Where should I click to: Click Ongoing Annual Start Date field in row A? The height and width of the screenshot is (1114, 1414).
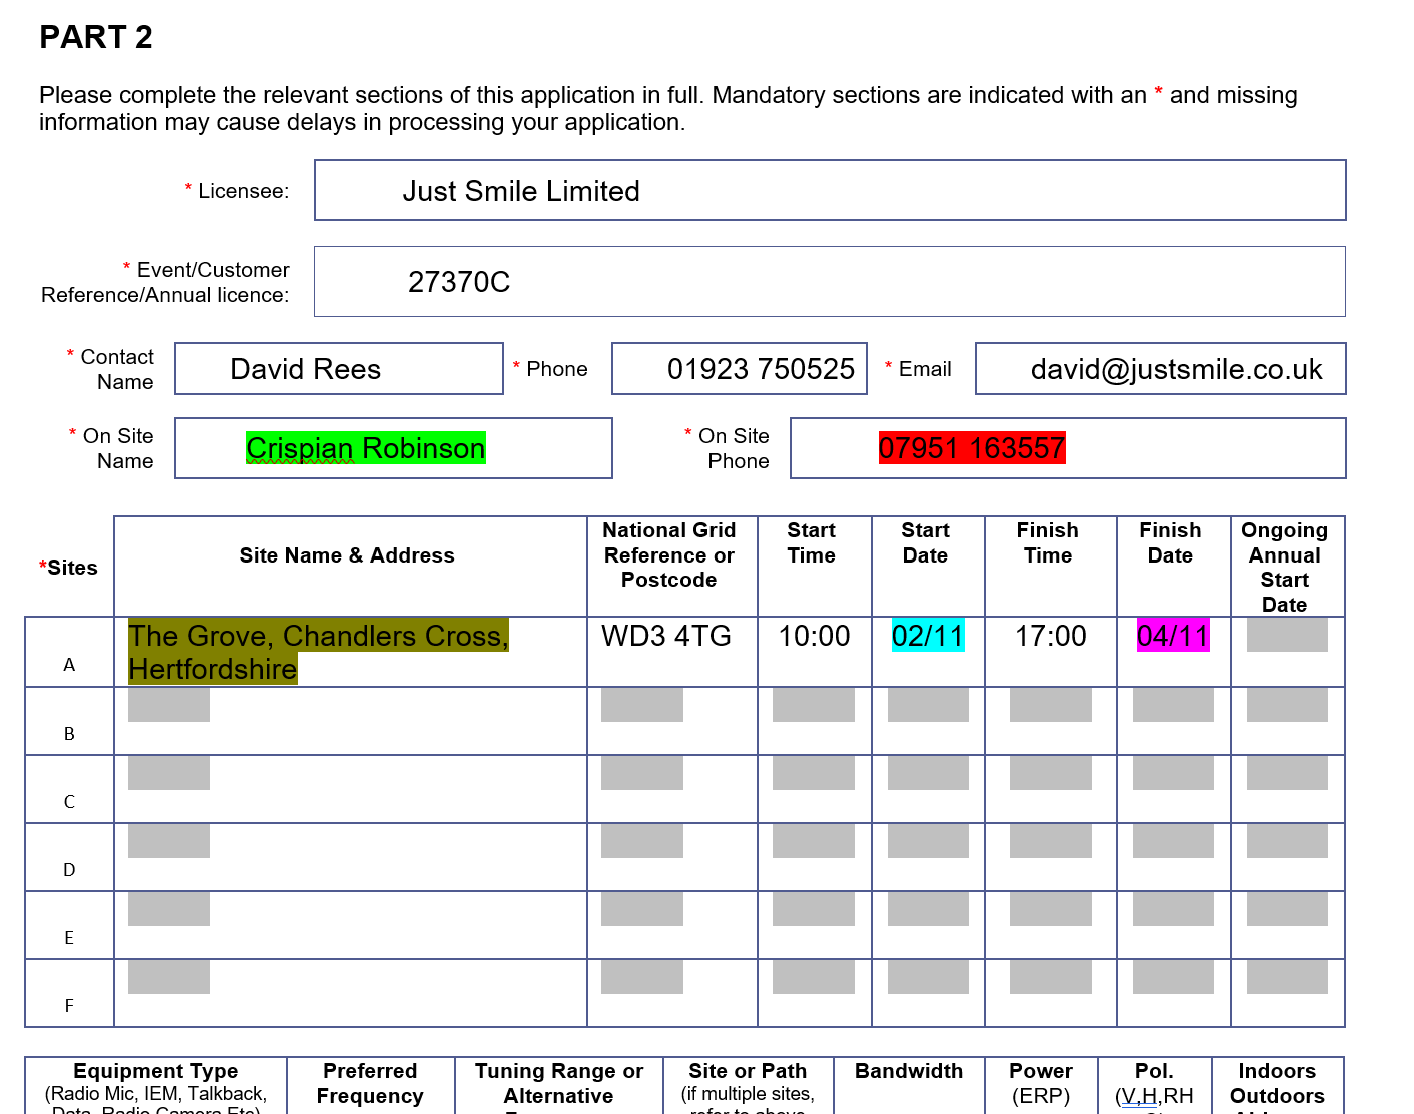coord(1287,635)
